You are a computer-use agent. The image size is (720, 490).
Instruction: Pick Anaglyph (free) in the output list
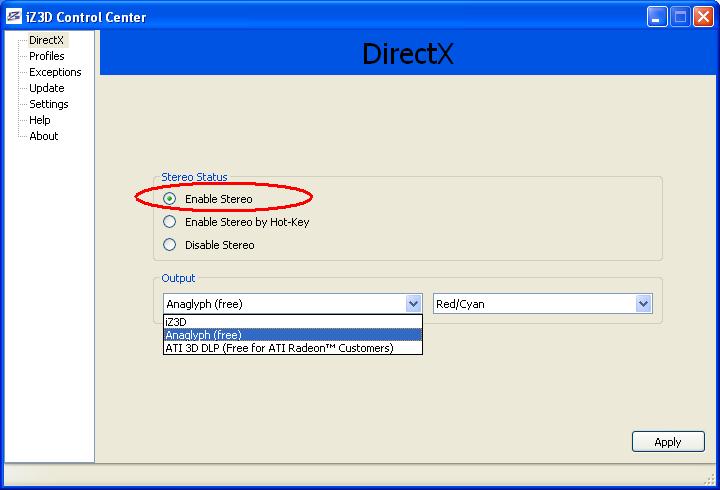click(292, 335)
